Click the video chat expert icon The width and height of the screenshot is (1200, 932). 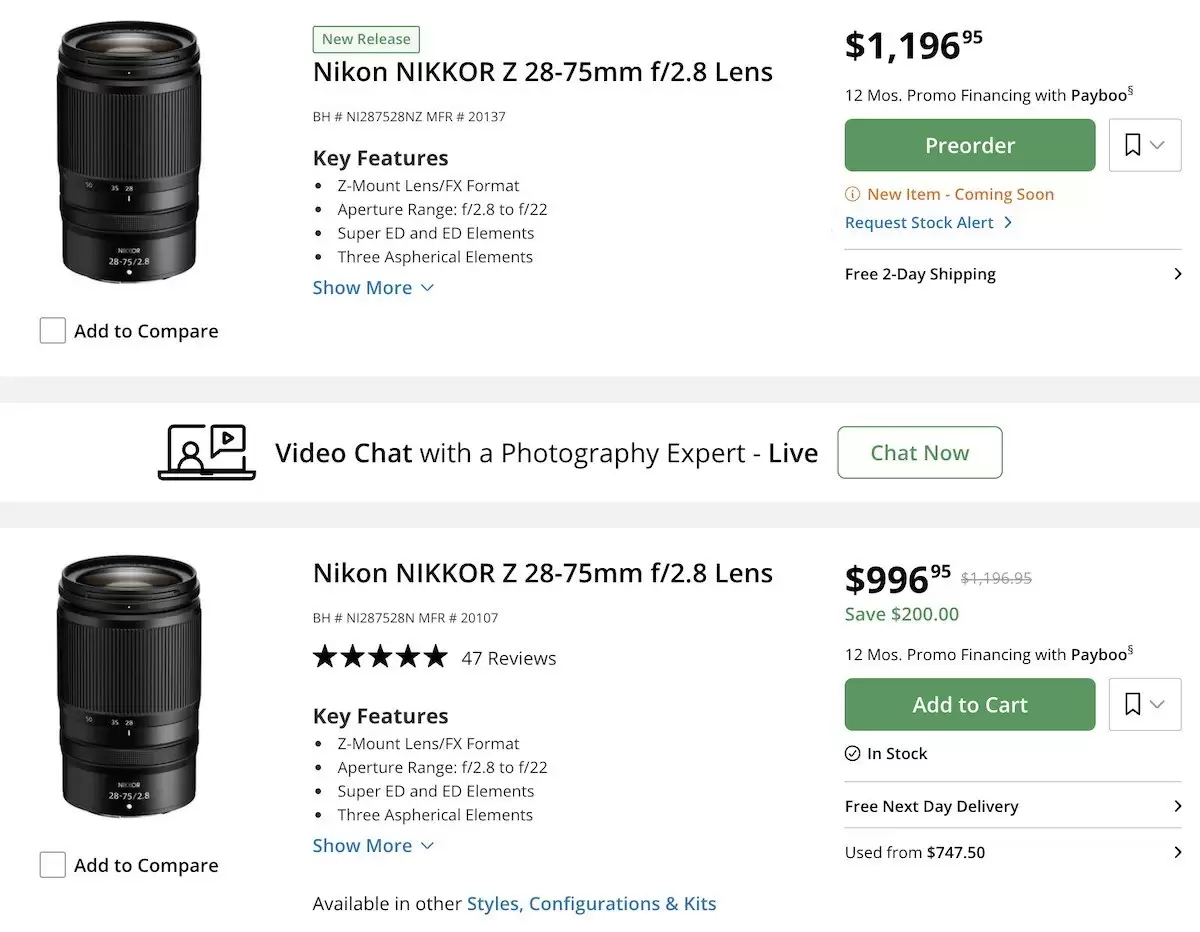click(207, 452)
